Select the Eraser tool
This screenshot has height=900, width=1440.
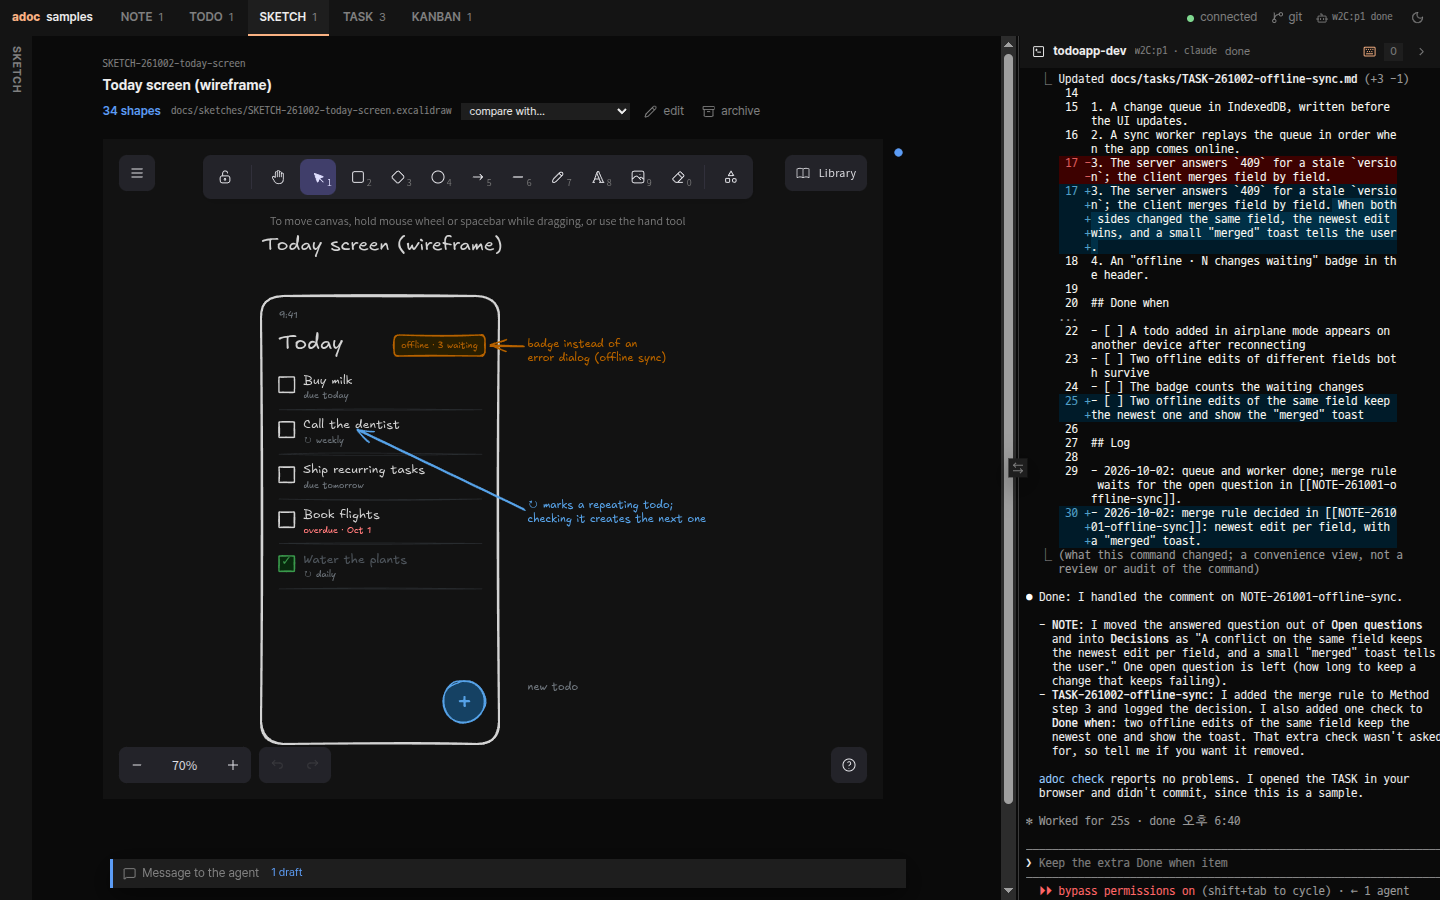(679, 177)
